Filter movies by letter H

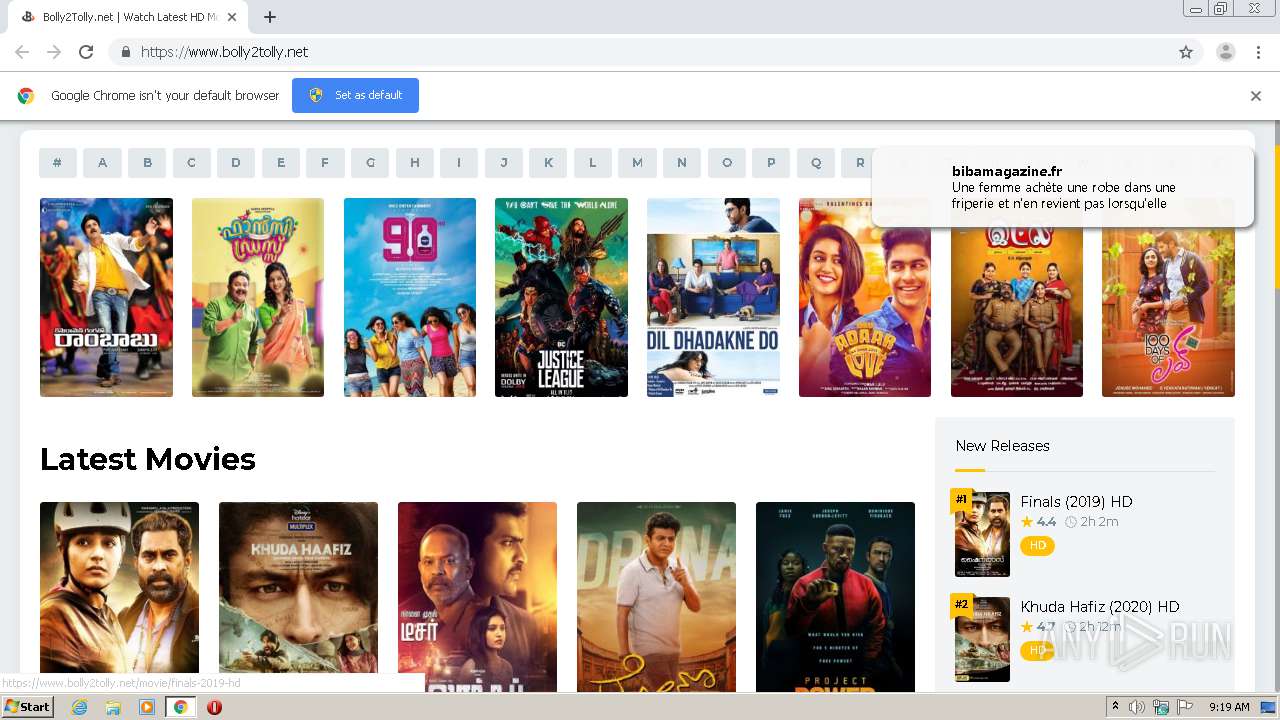(x=415, y=163)
